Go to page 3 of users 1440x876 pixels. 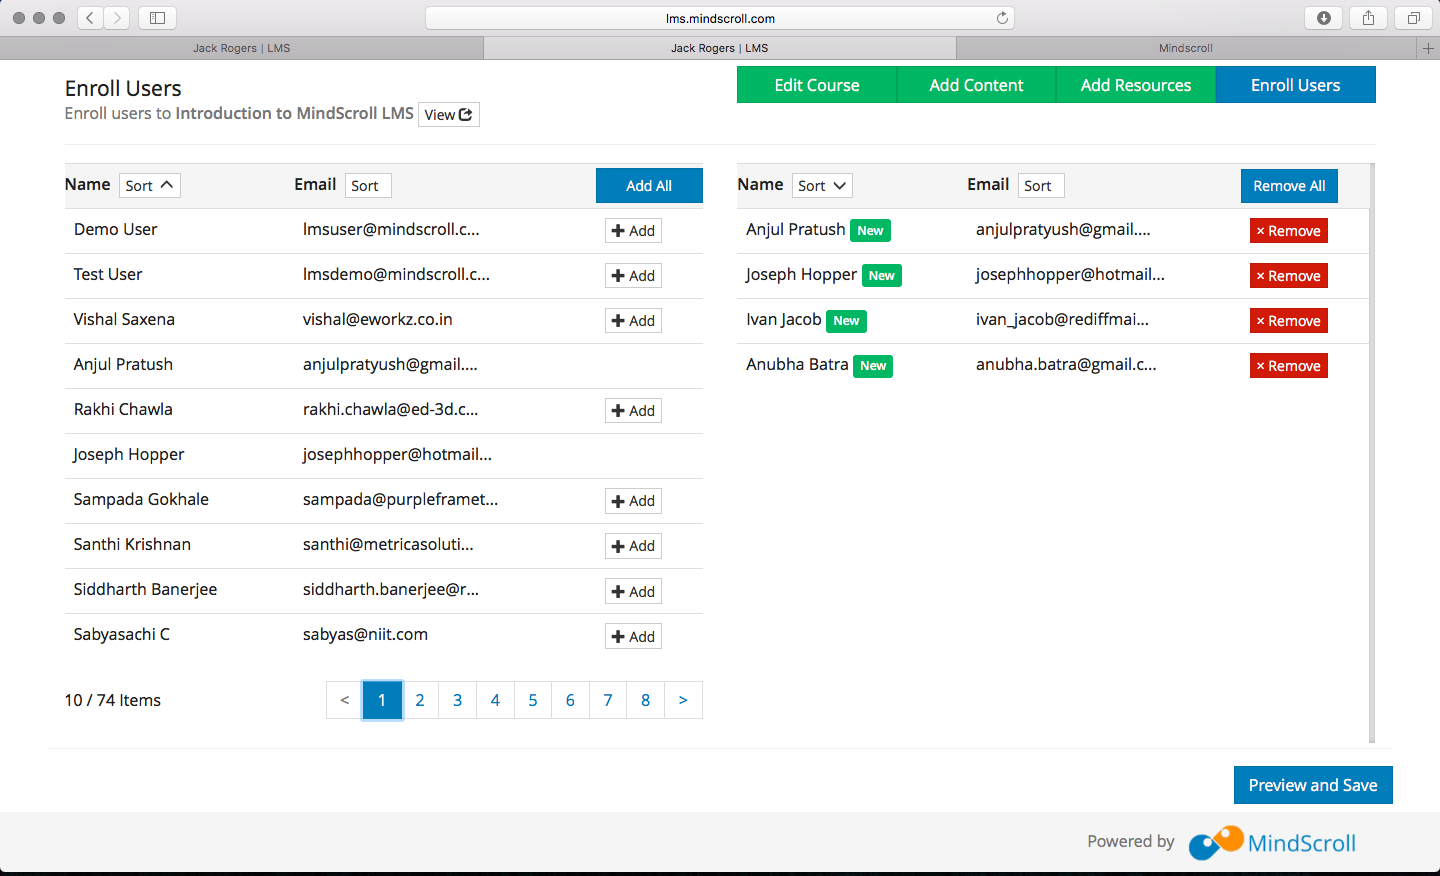tap(457, 700)
